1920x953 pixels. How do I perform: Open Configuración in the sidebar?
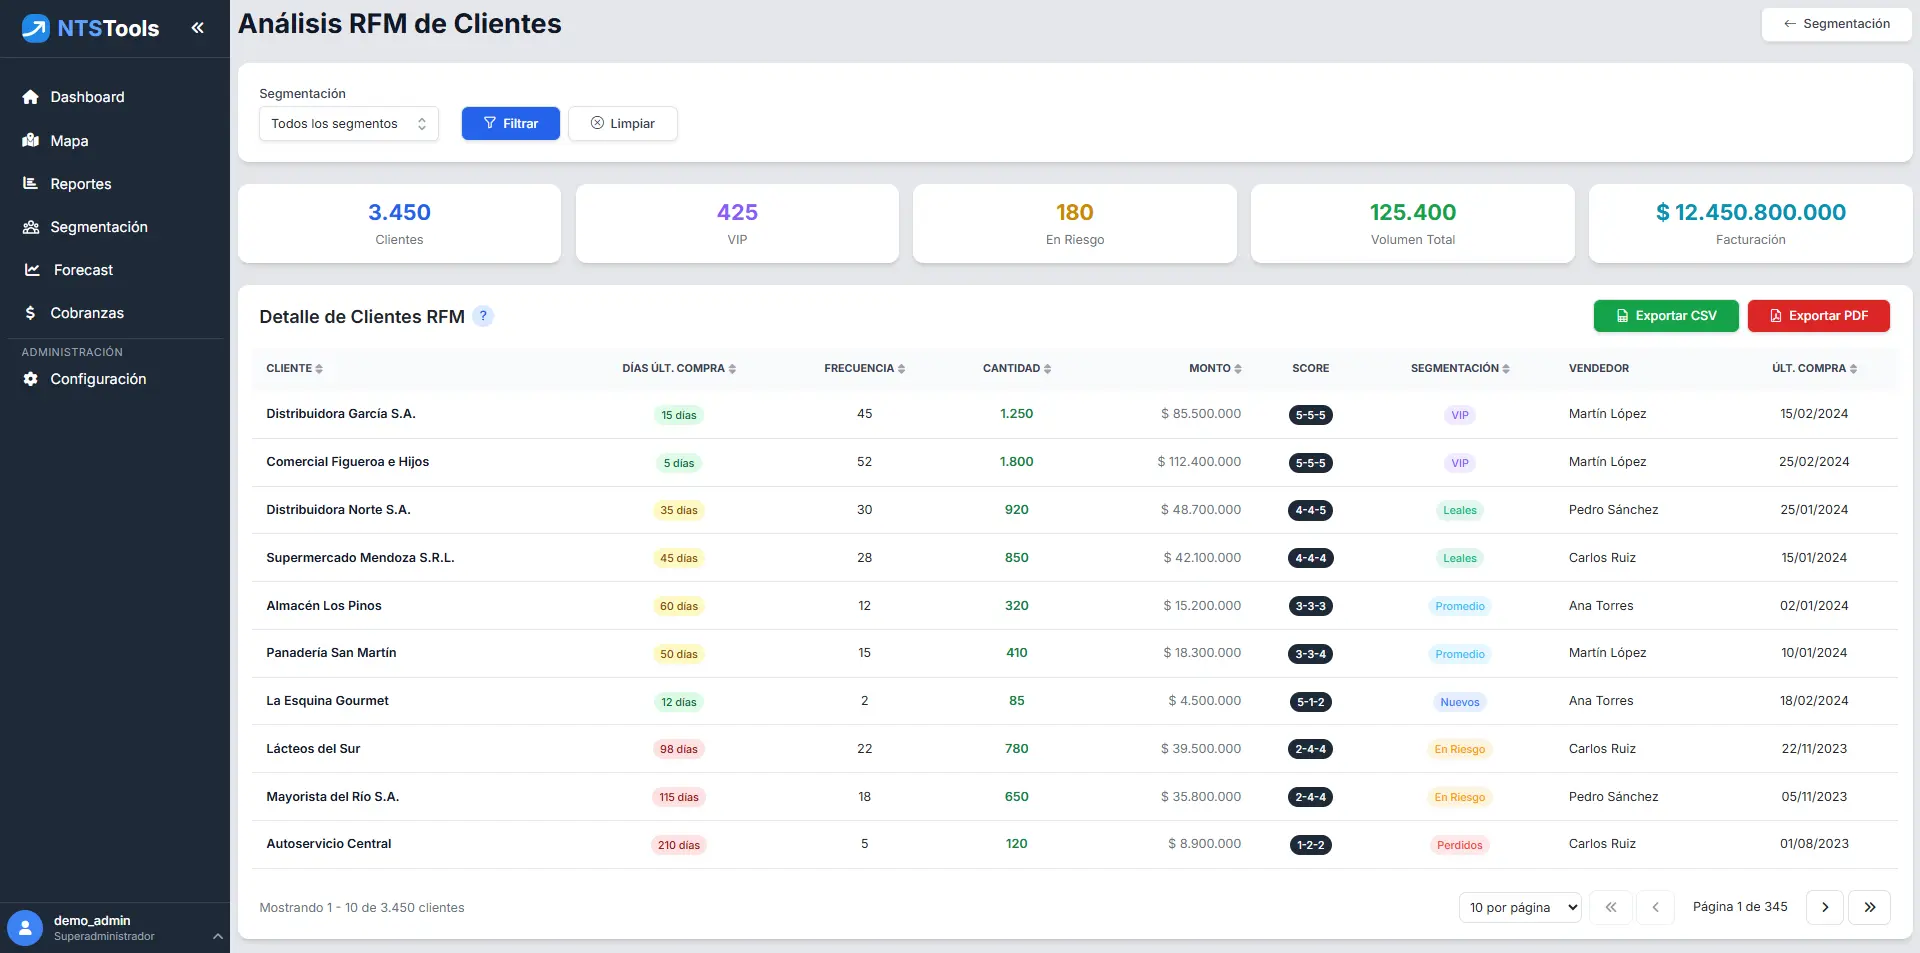98,379
